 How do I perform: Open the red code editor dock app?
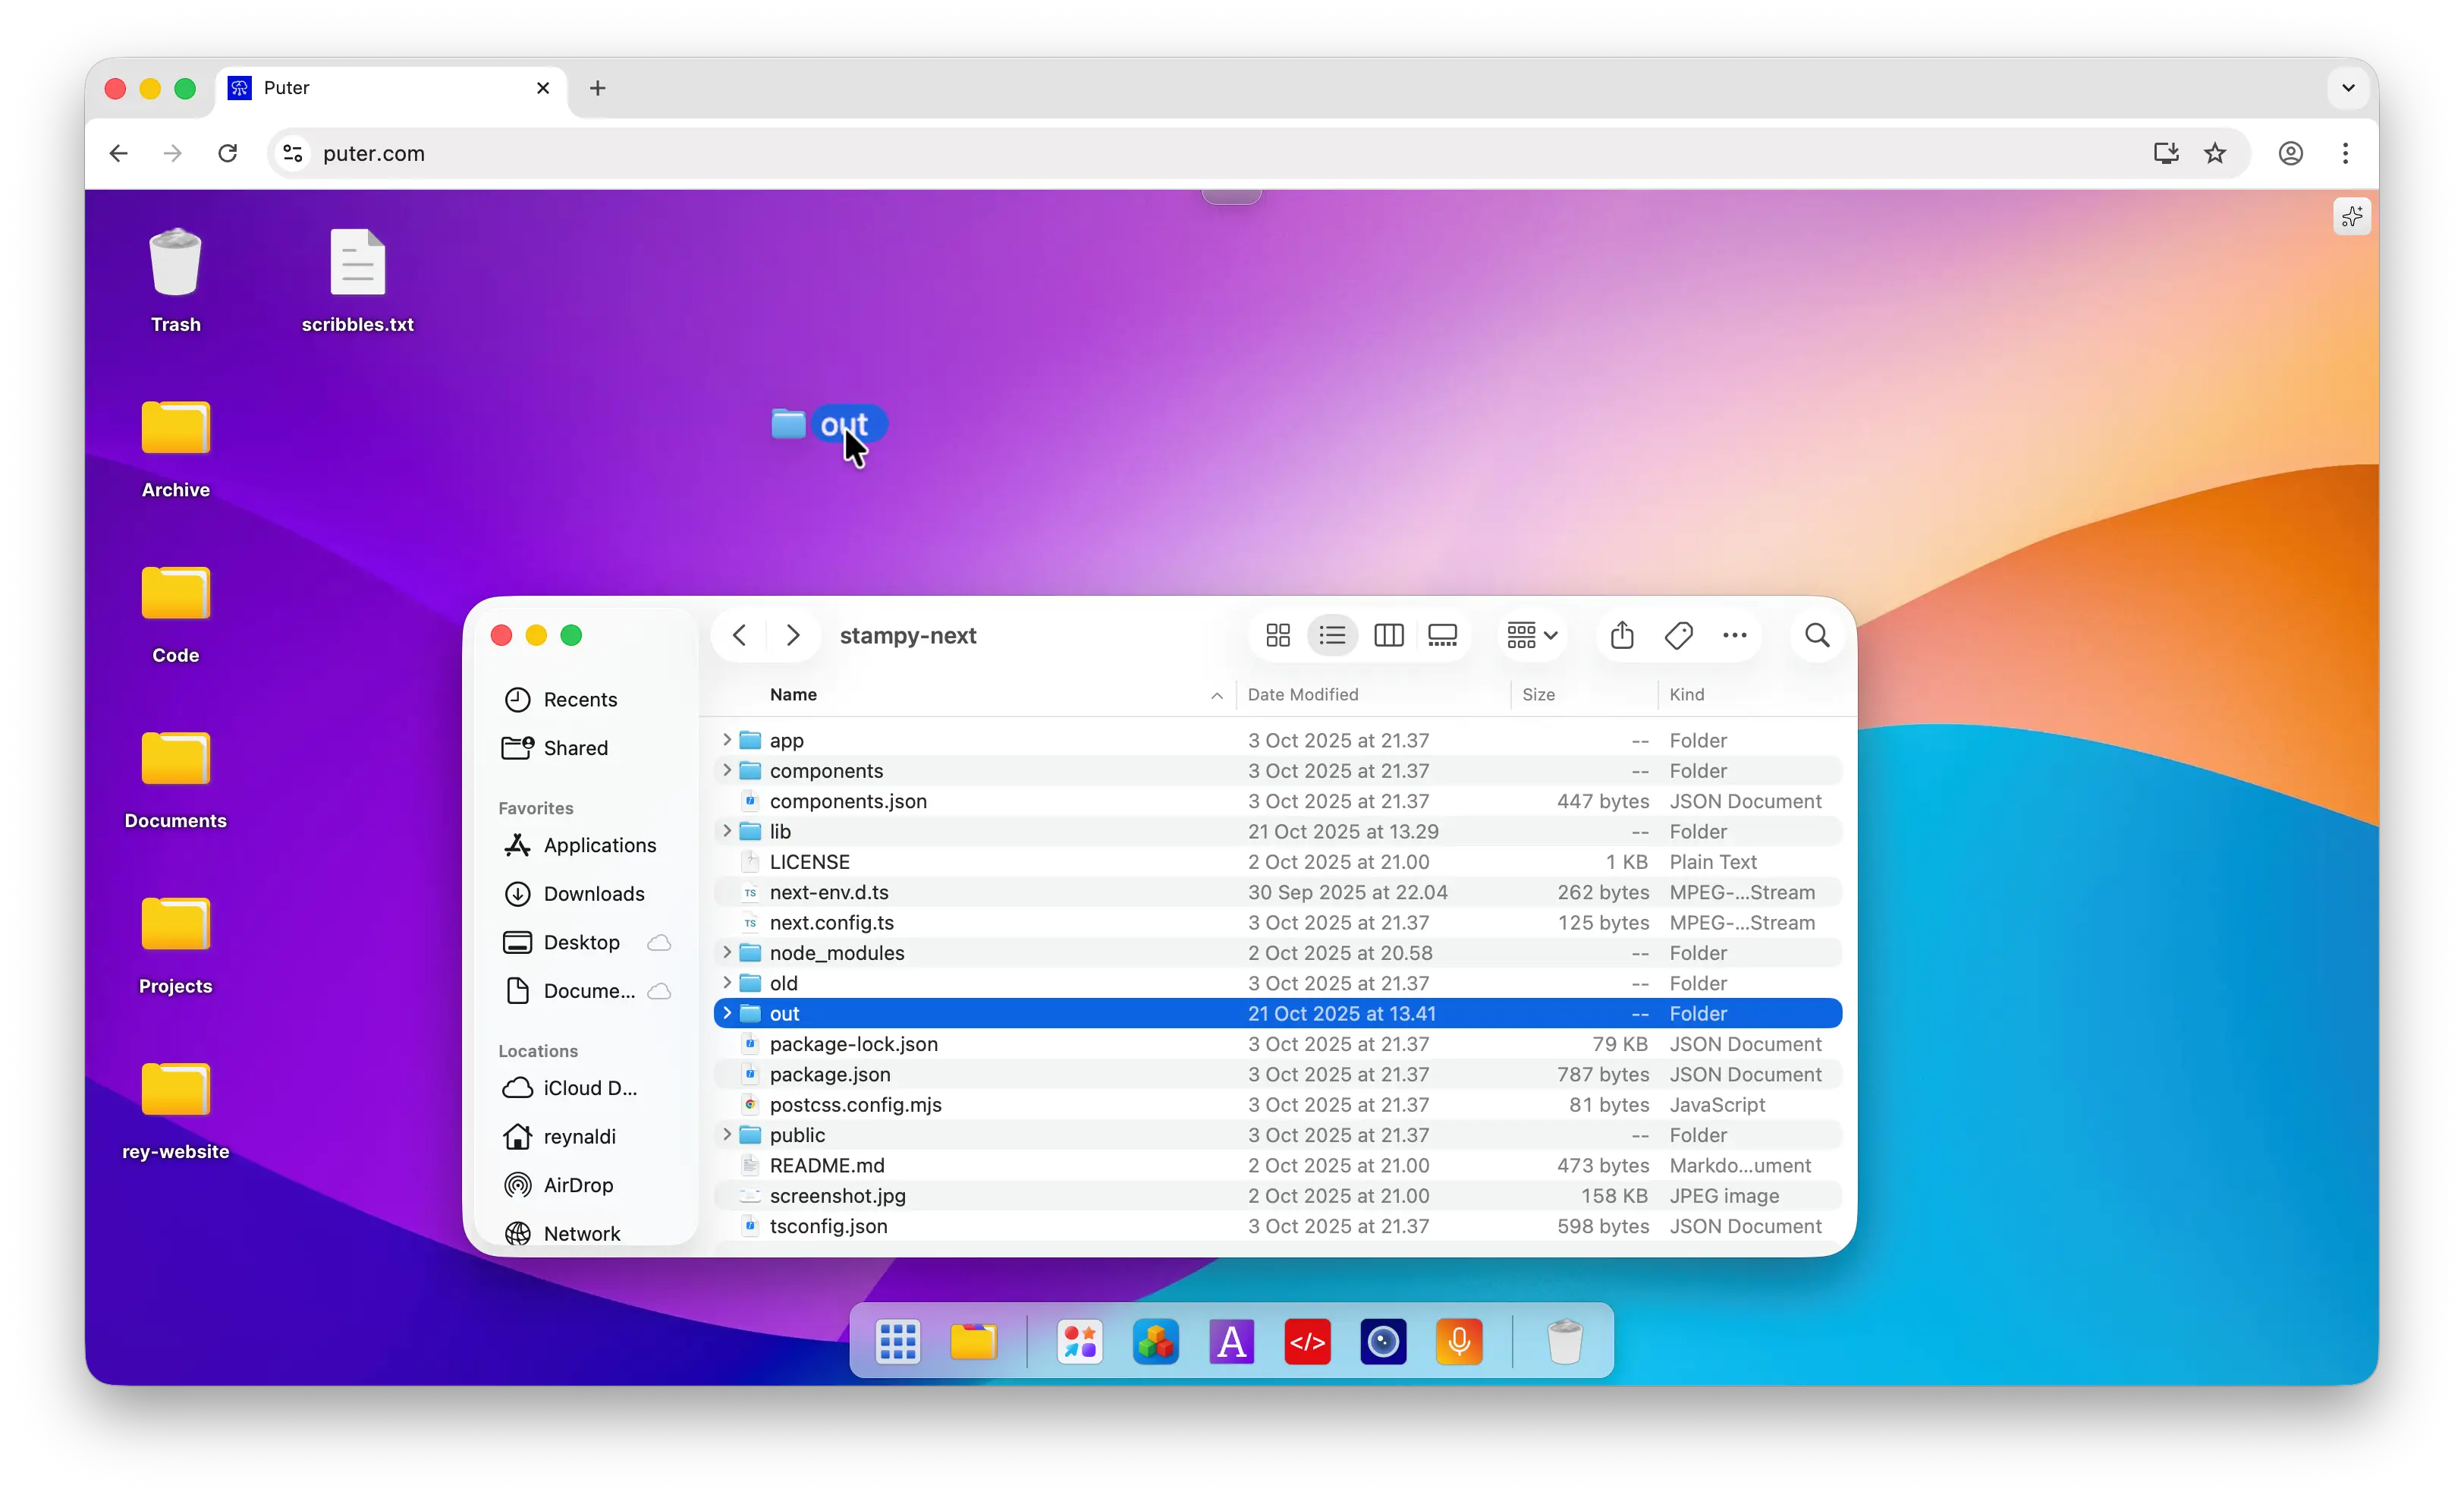point(1307,1342)
